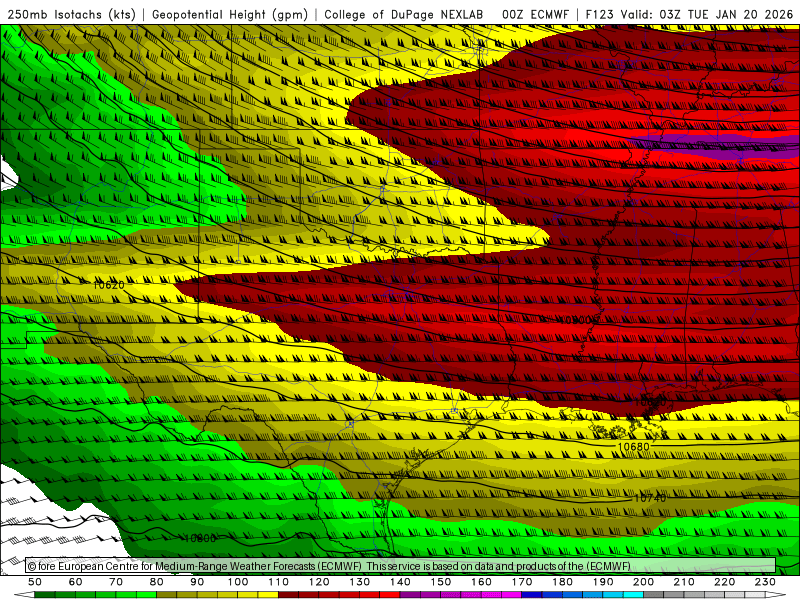Click the "F123 Valid: 03Z TUE JAN 20 2026" text
The height and width of the screenshot is (600, 800).
click(689, 15)
